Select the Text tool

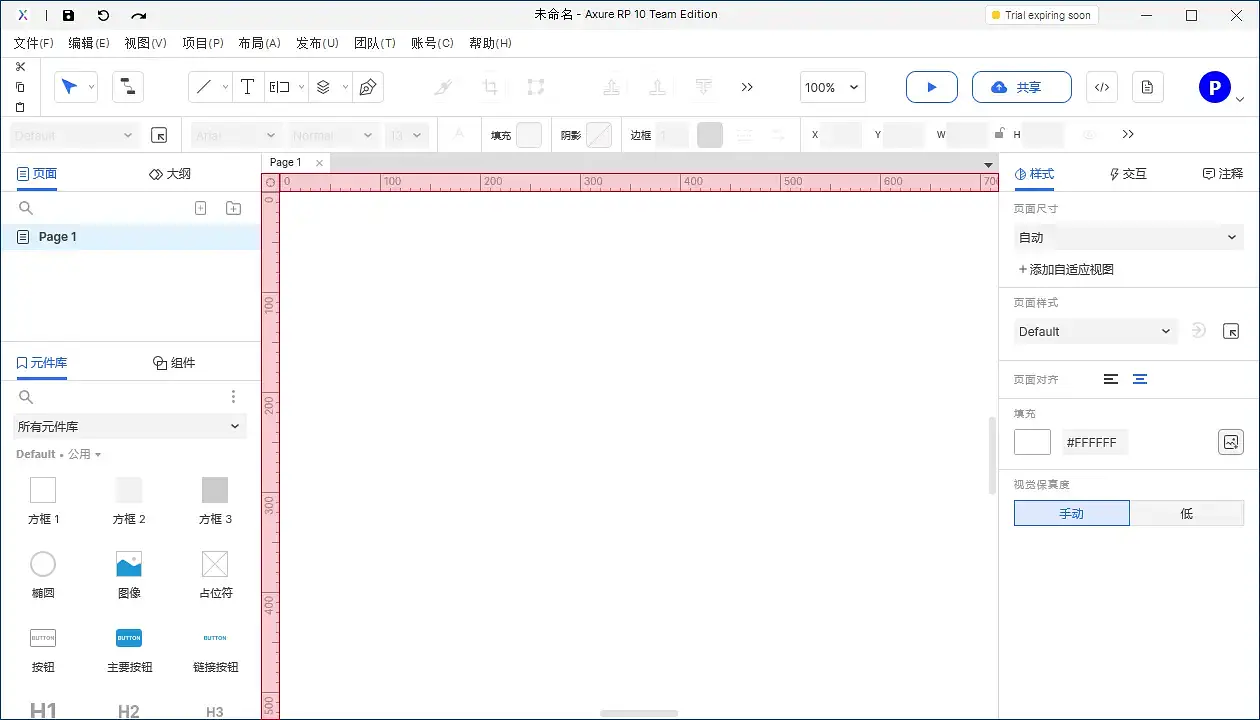[x=247, y=87]
